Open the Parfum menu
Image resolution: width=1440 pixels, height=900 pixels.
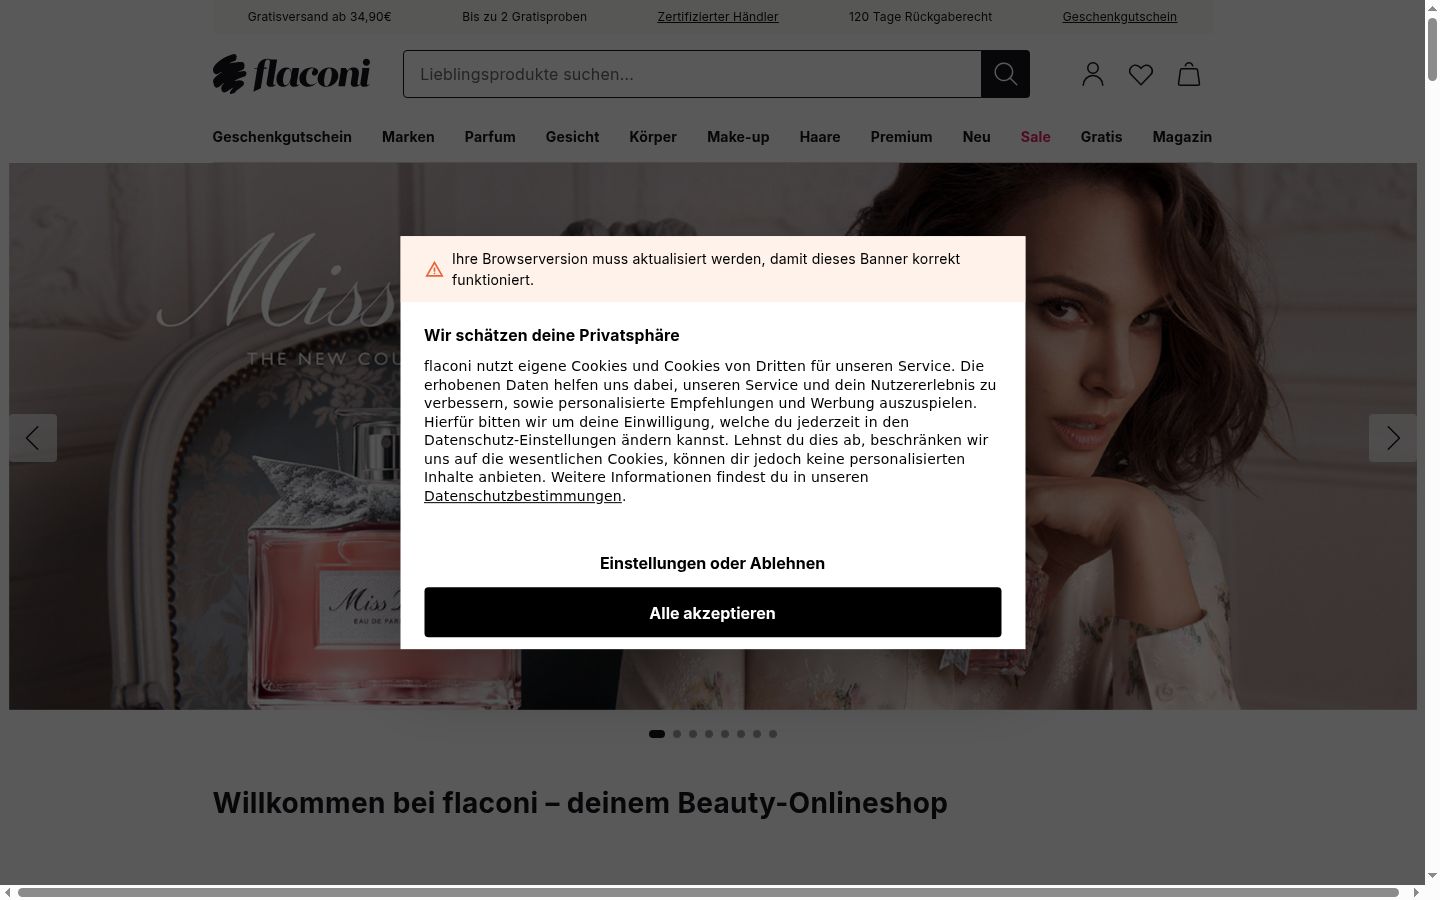(x=490, y=137)
